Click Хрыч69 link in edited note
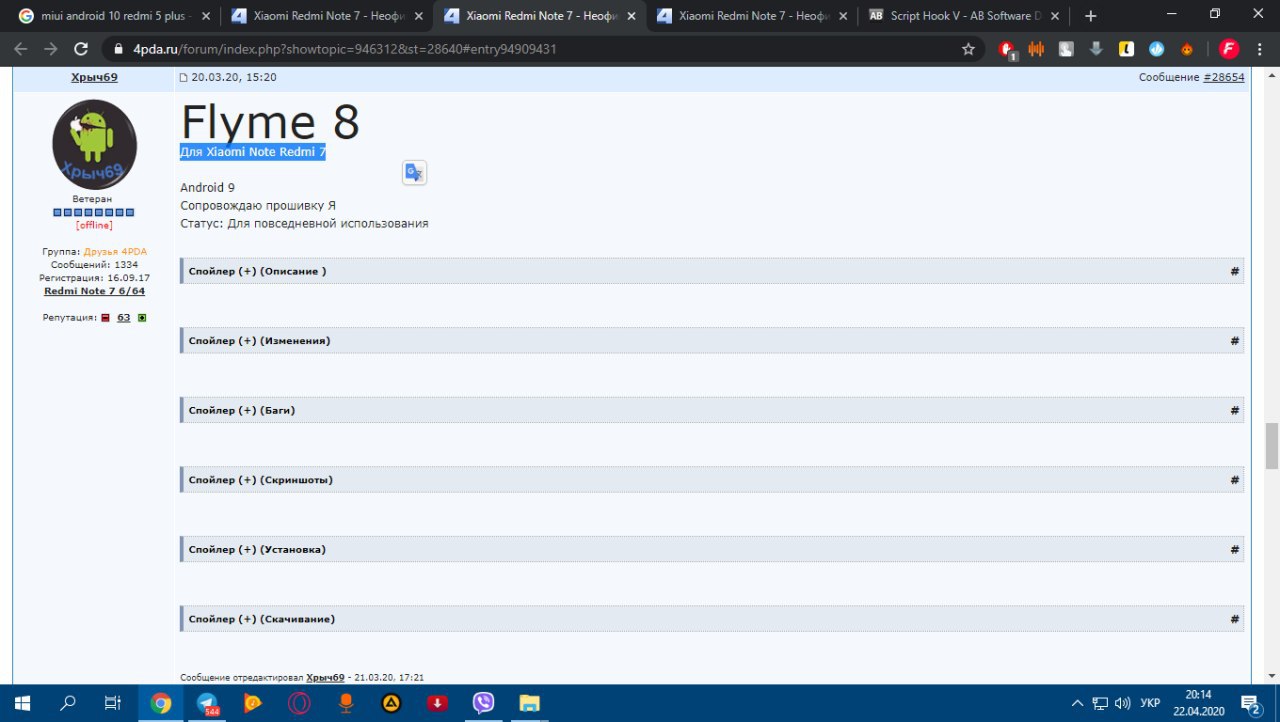 [x=325, y=677]
